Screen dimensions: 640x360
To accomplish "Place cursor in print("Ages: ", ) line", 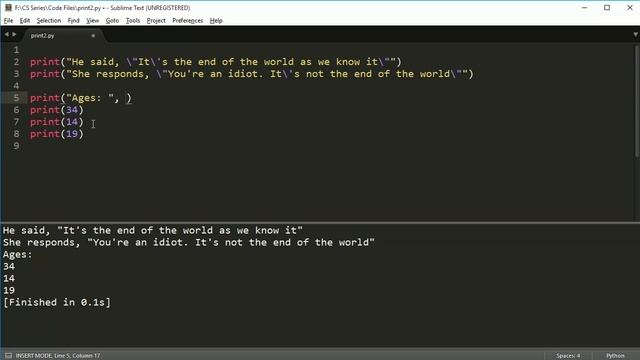I will point(80,98).
